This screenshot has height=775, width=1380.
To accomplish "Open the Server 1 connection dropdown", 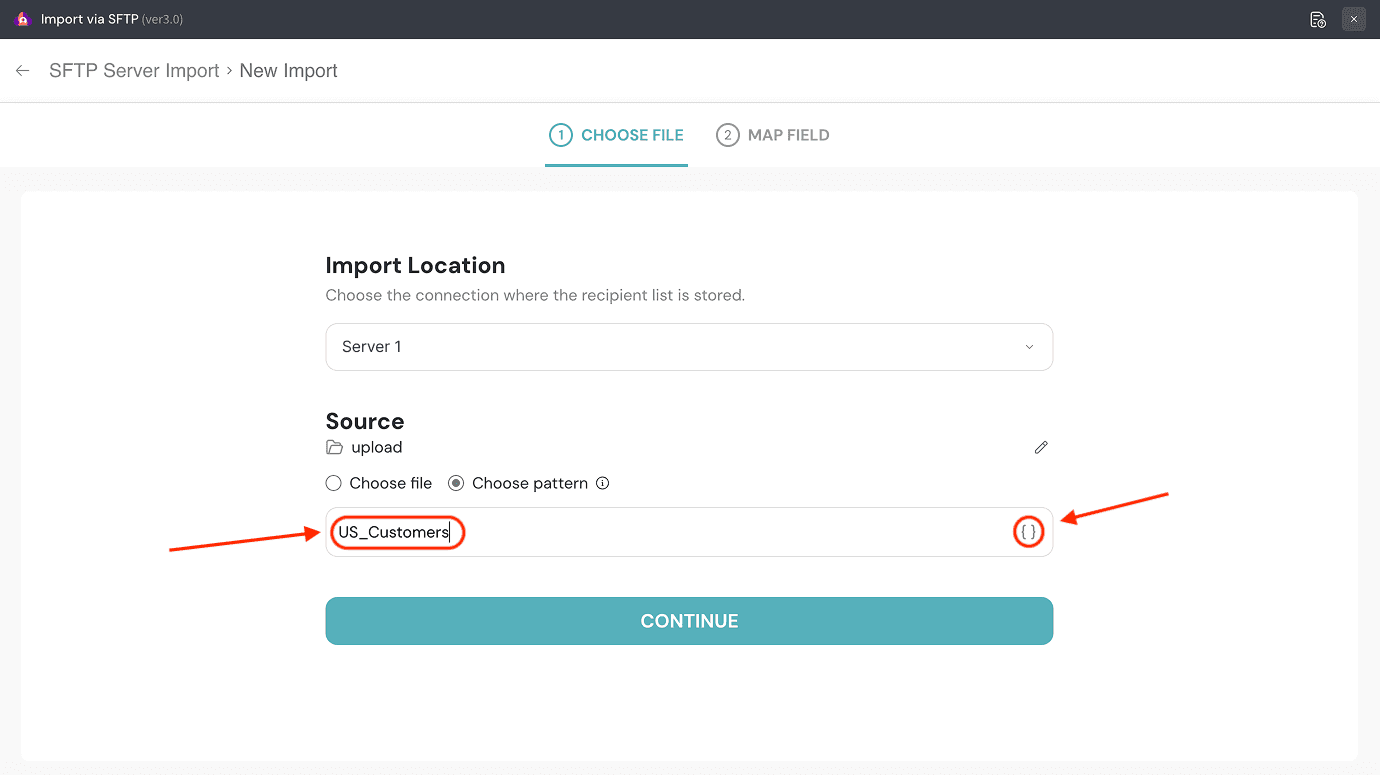I will [x=688, y=347].
